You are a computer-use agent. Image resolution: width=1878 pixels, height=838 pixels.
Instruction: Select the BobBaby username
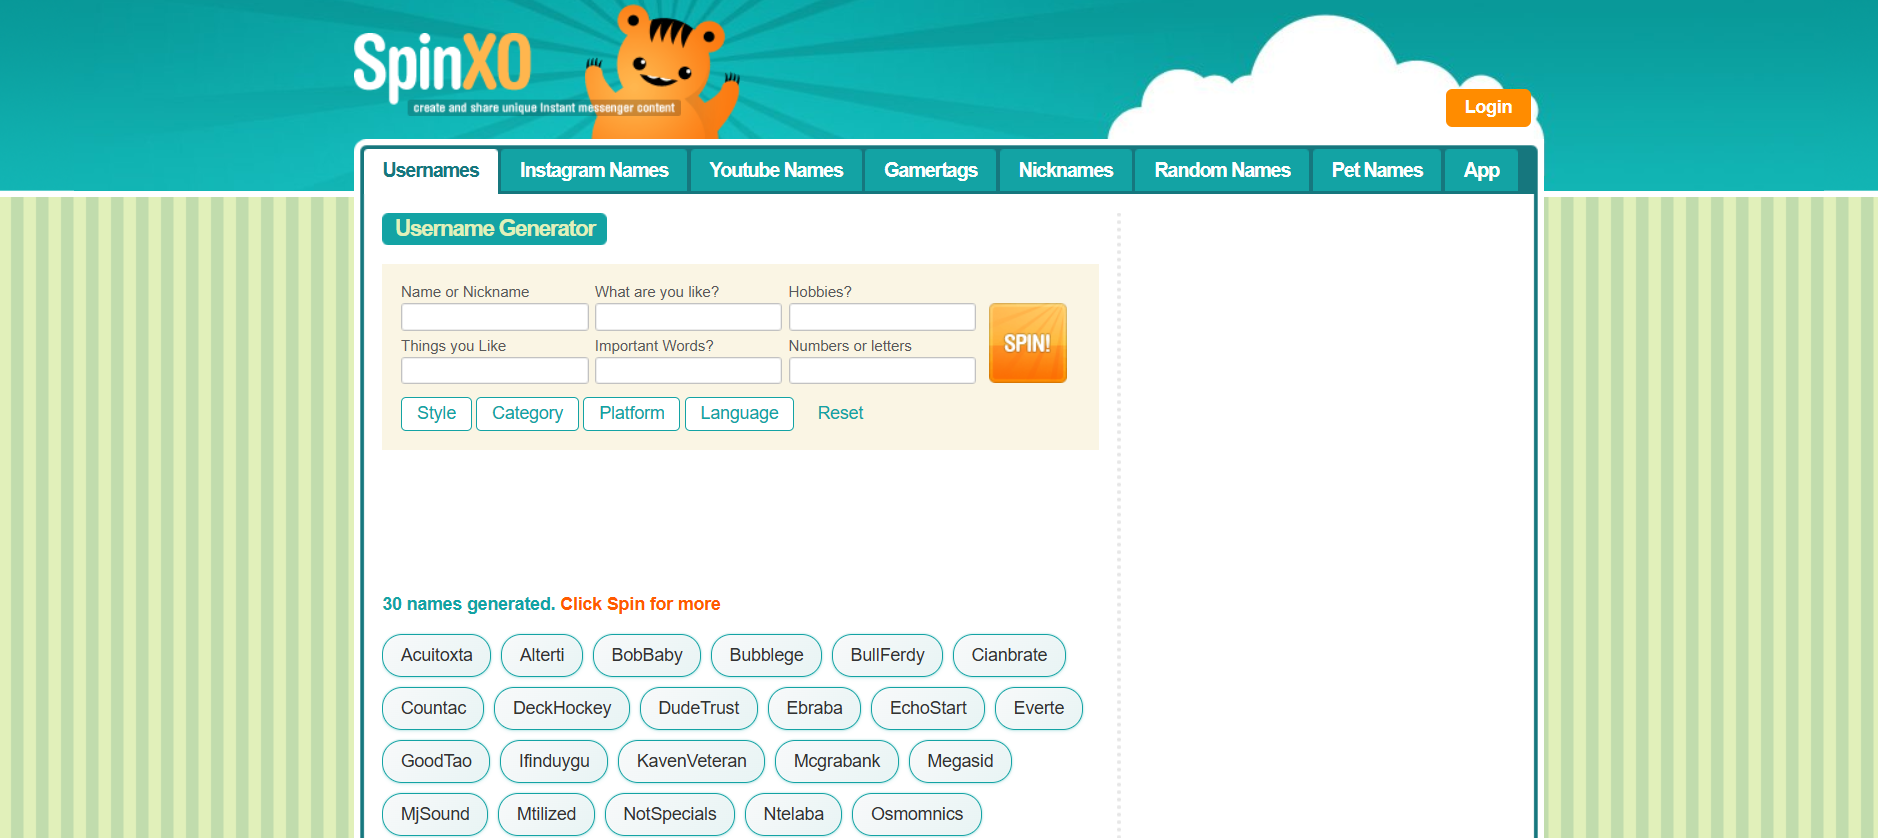(647, 655)
